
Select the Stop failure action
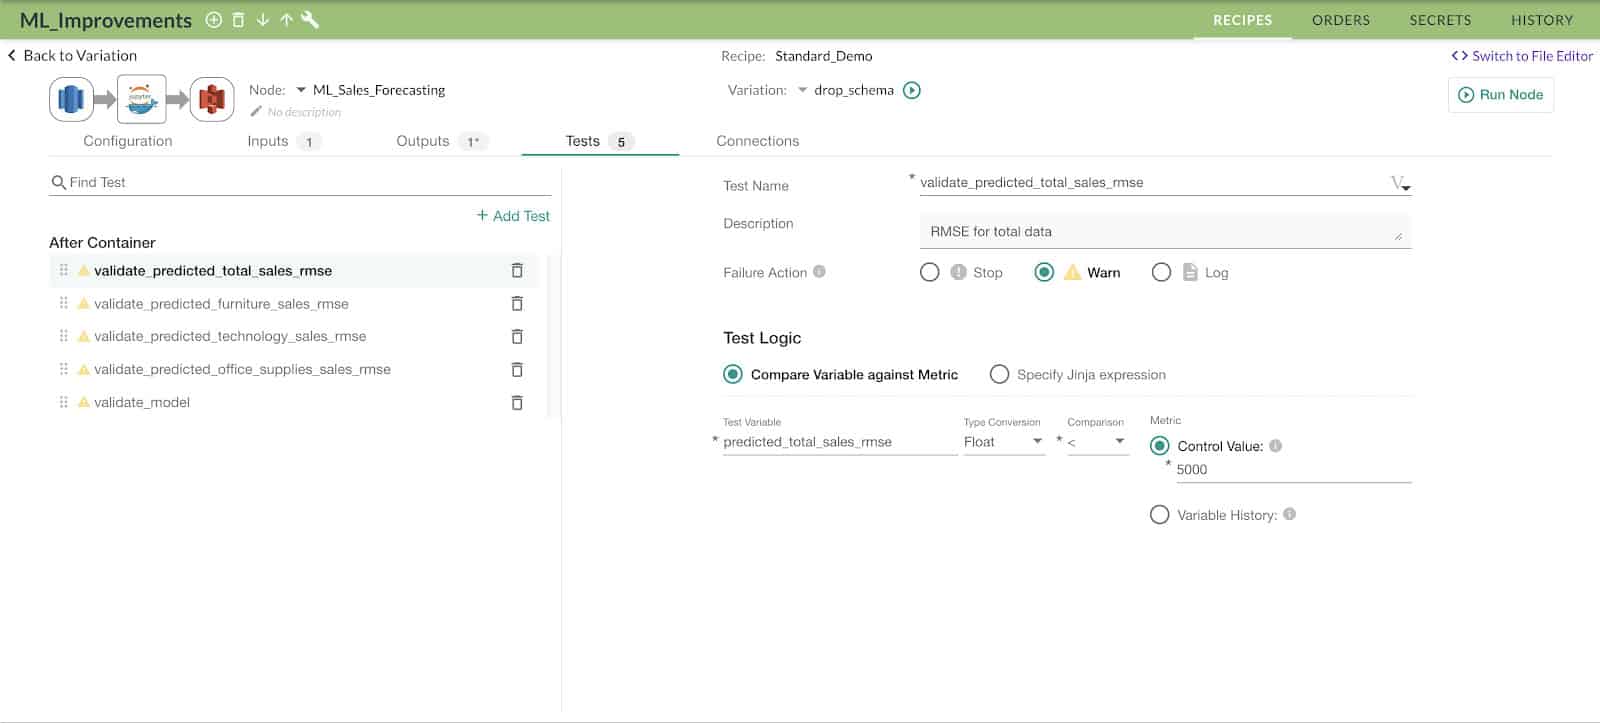click(930, 273)
